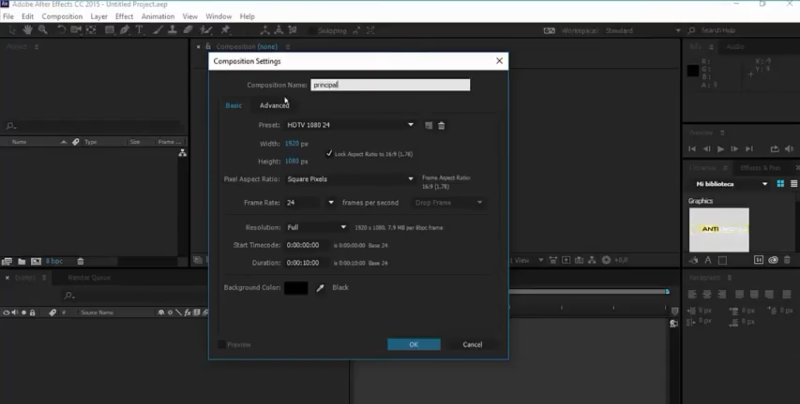Jump to first frame in Preview panel

[x=692, y=149]
